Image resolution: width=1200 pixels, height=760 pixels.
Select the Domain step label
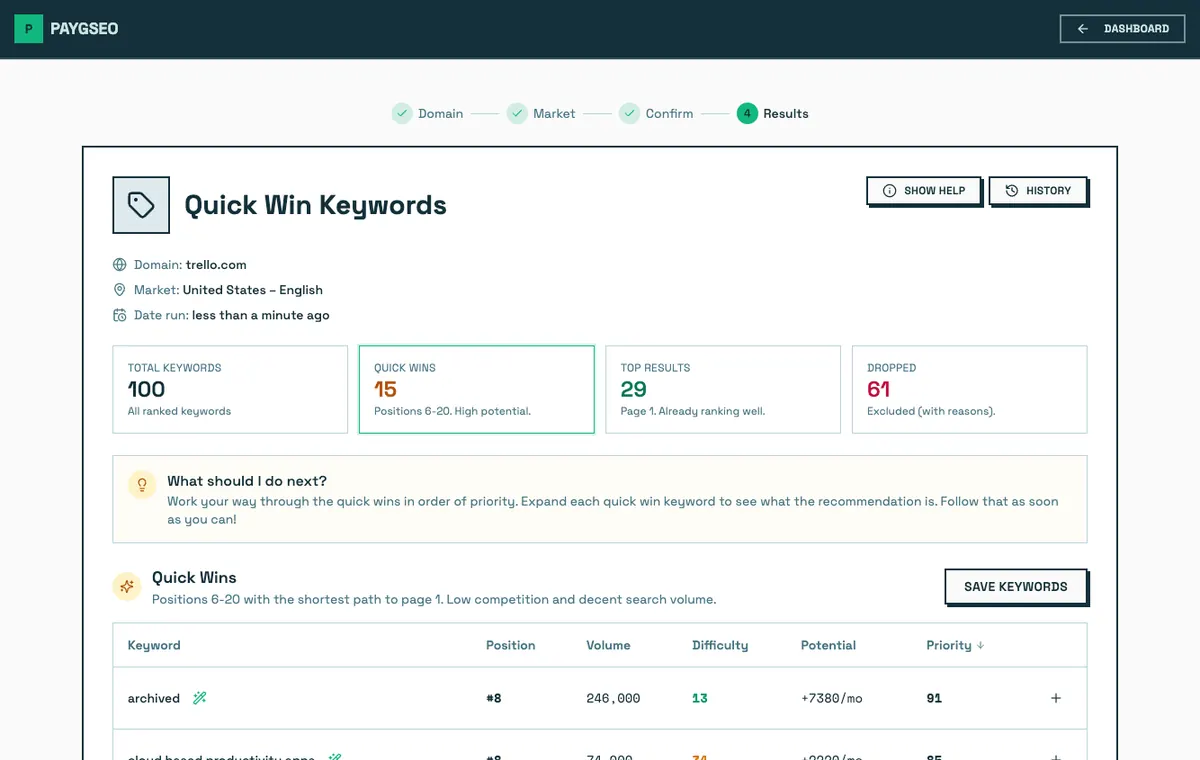click(x=440, y=114)
